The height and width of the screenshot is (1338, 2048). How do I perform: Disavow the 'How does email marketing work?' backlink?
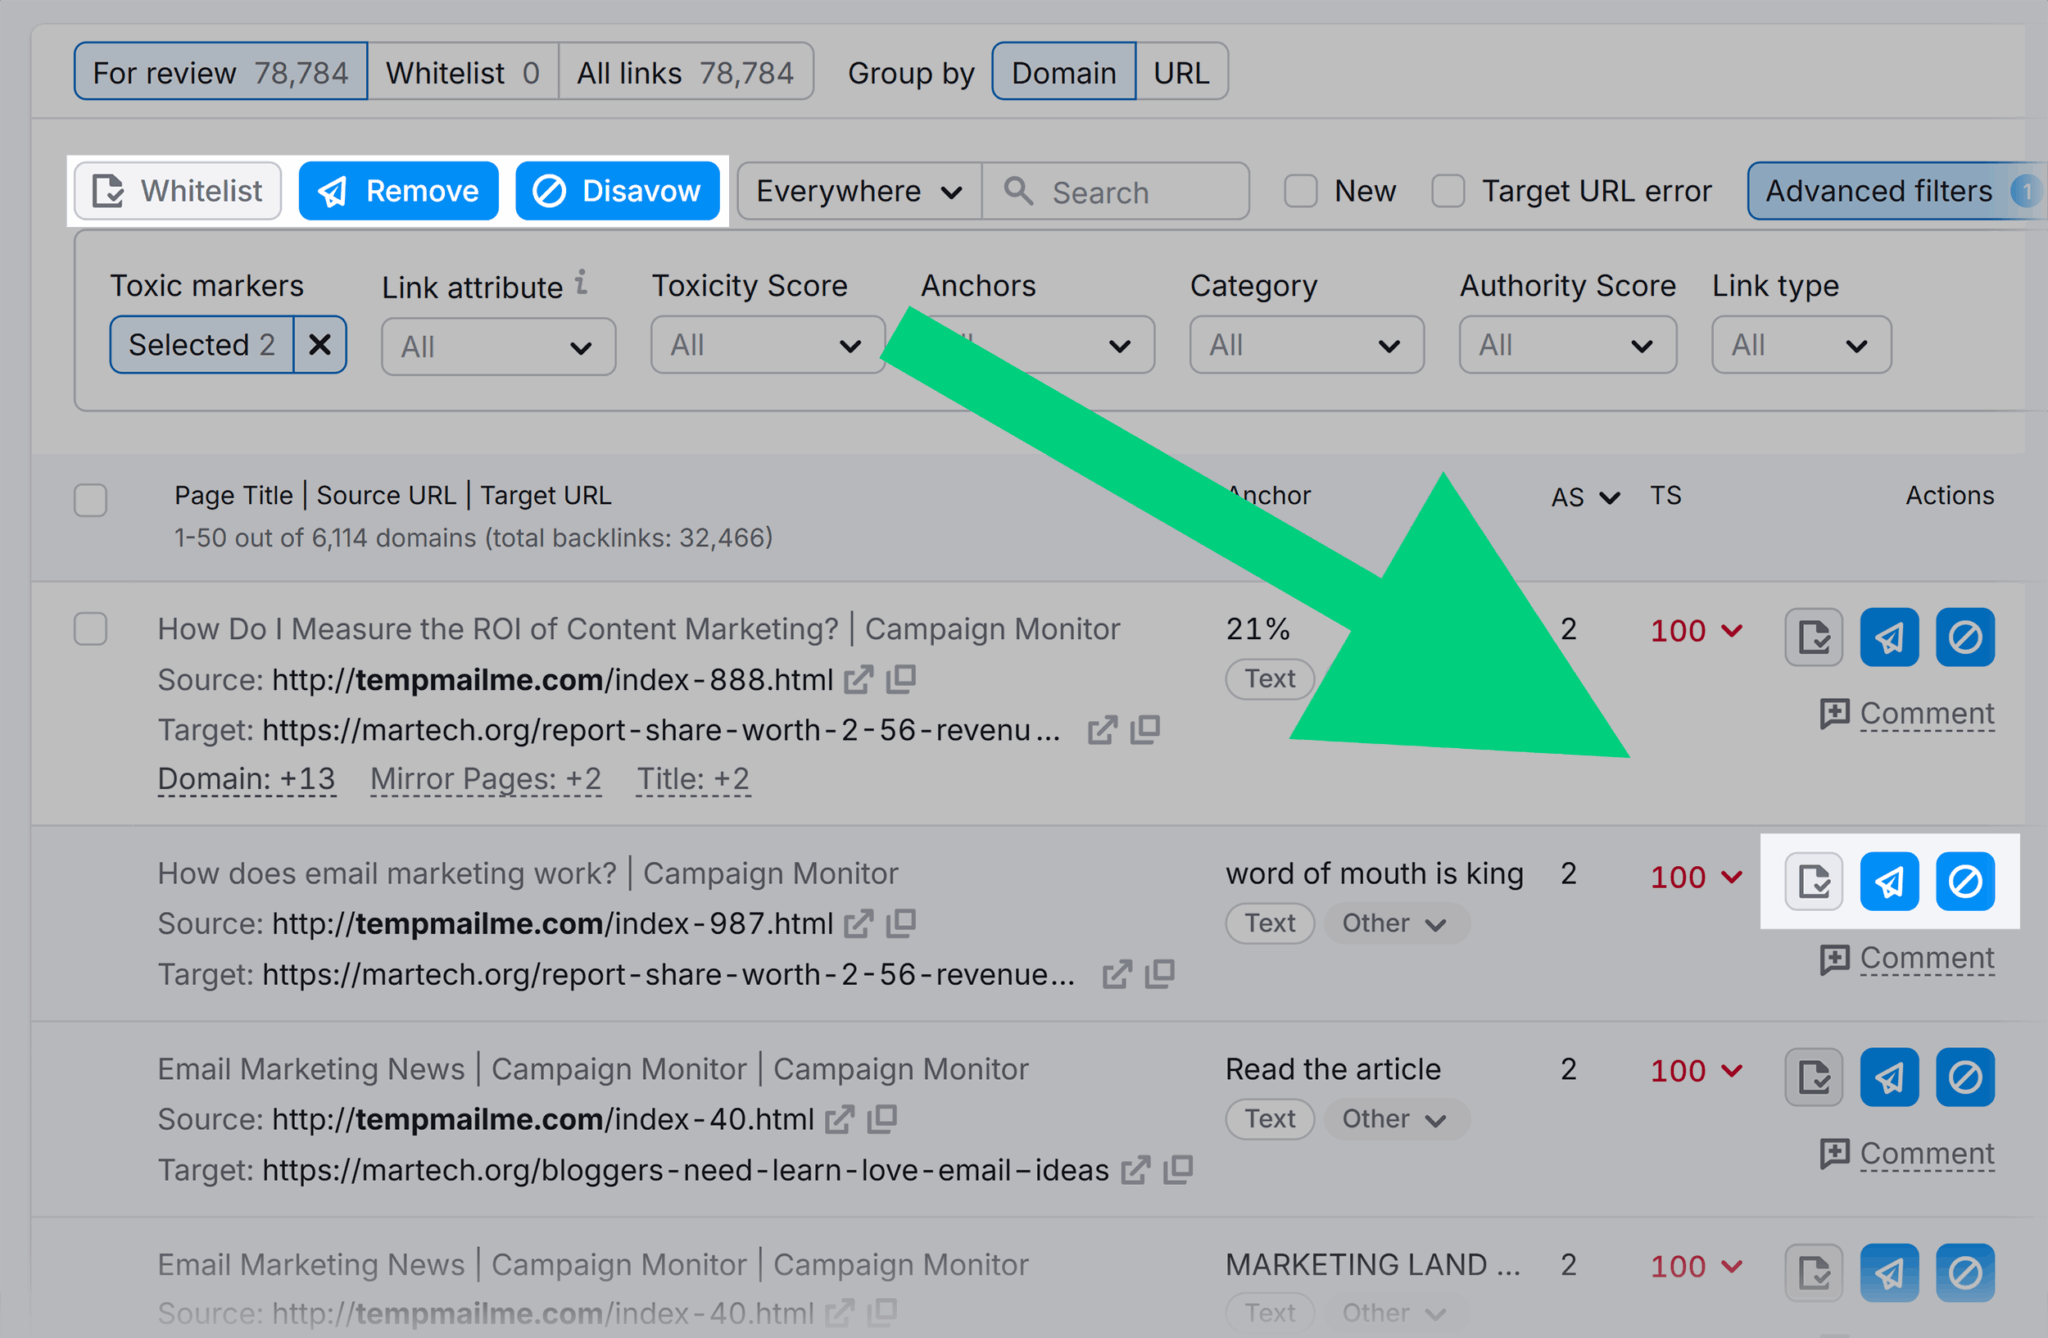(x=1964, y=881)
